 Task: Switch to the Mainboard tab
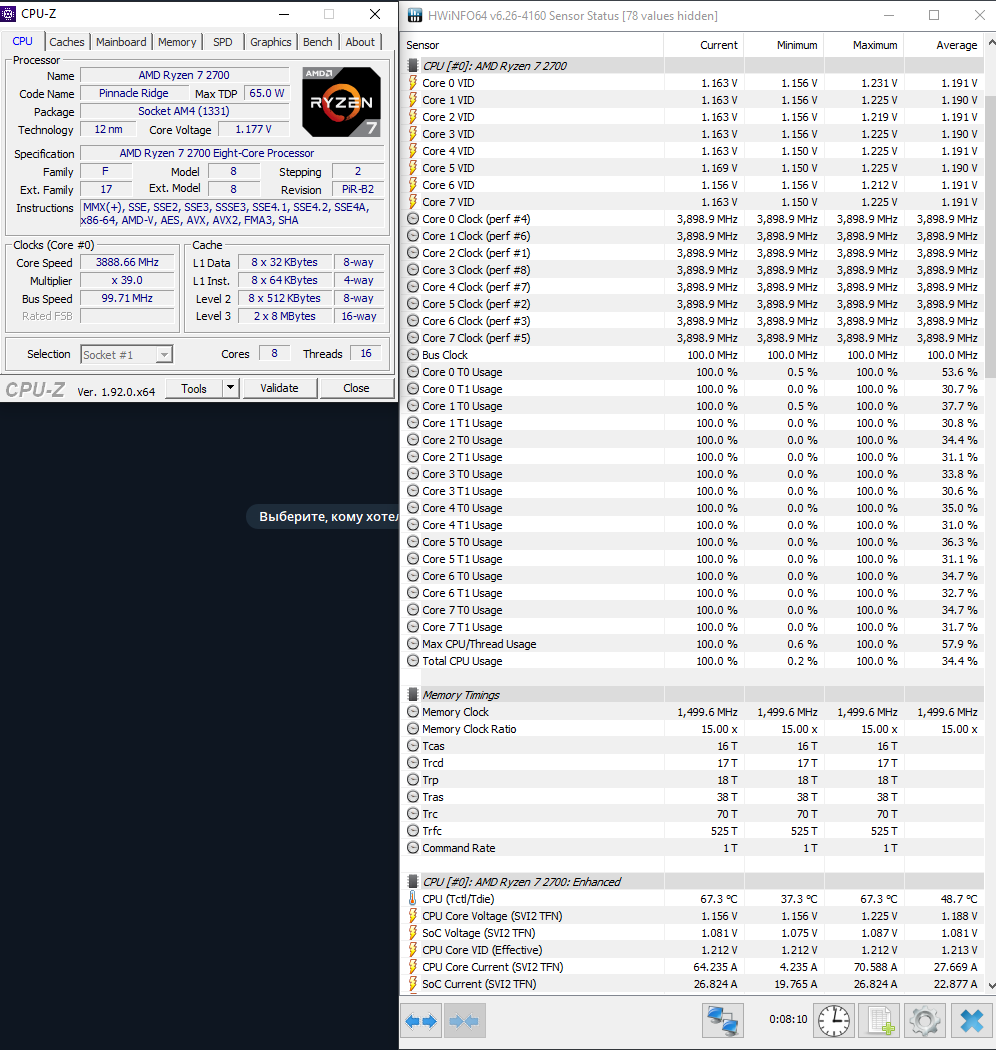tap(121, 42)
